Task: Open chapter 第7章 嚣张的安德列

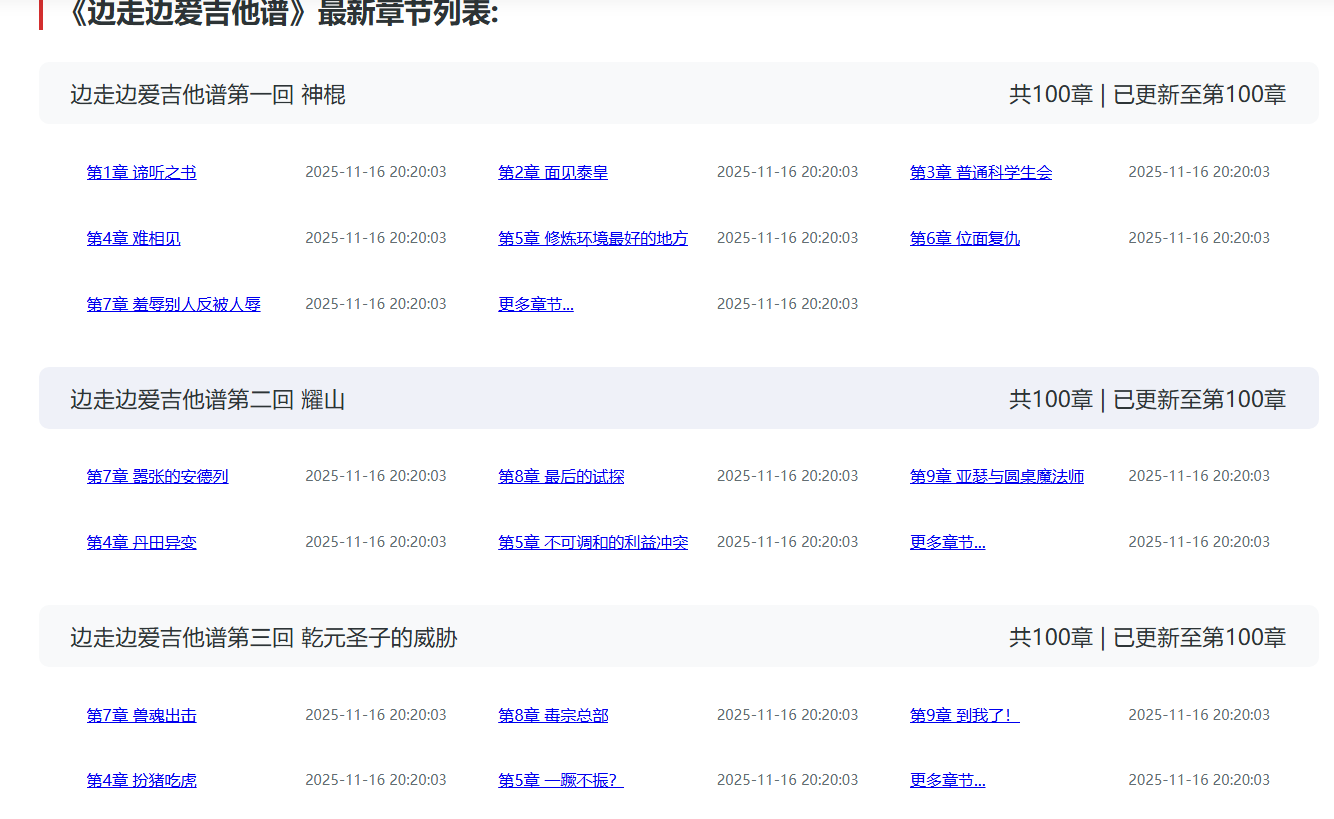Action: [x=157, y=475]
